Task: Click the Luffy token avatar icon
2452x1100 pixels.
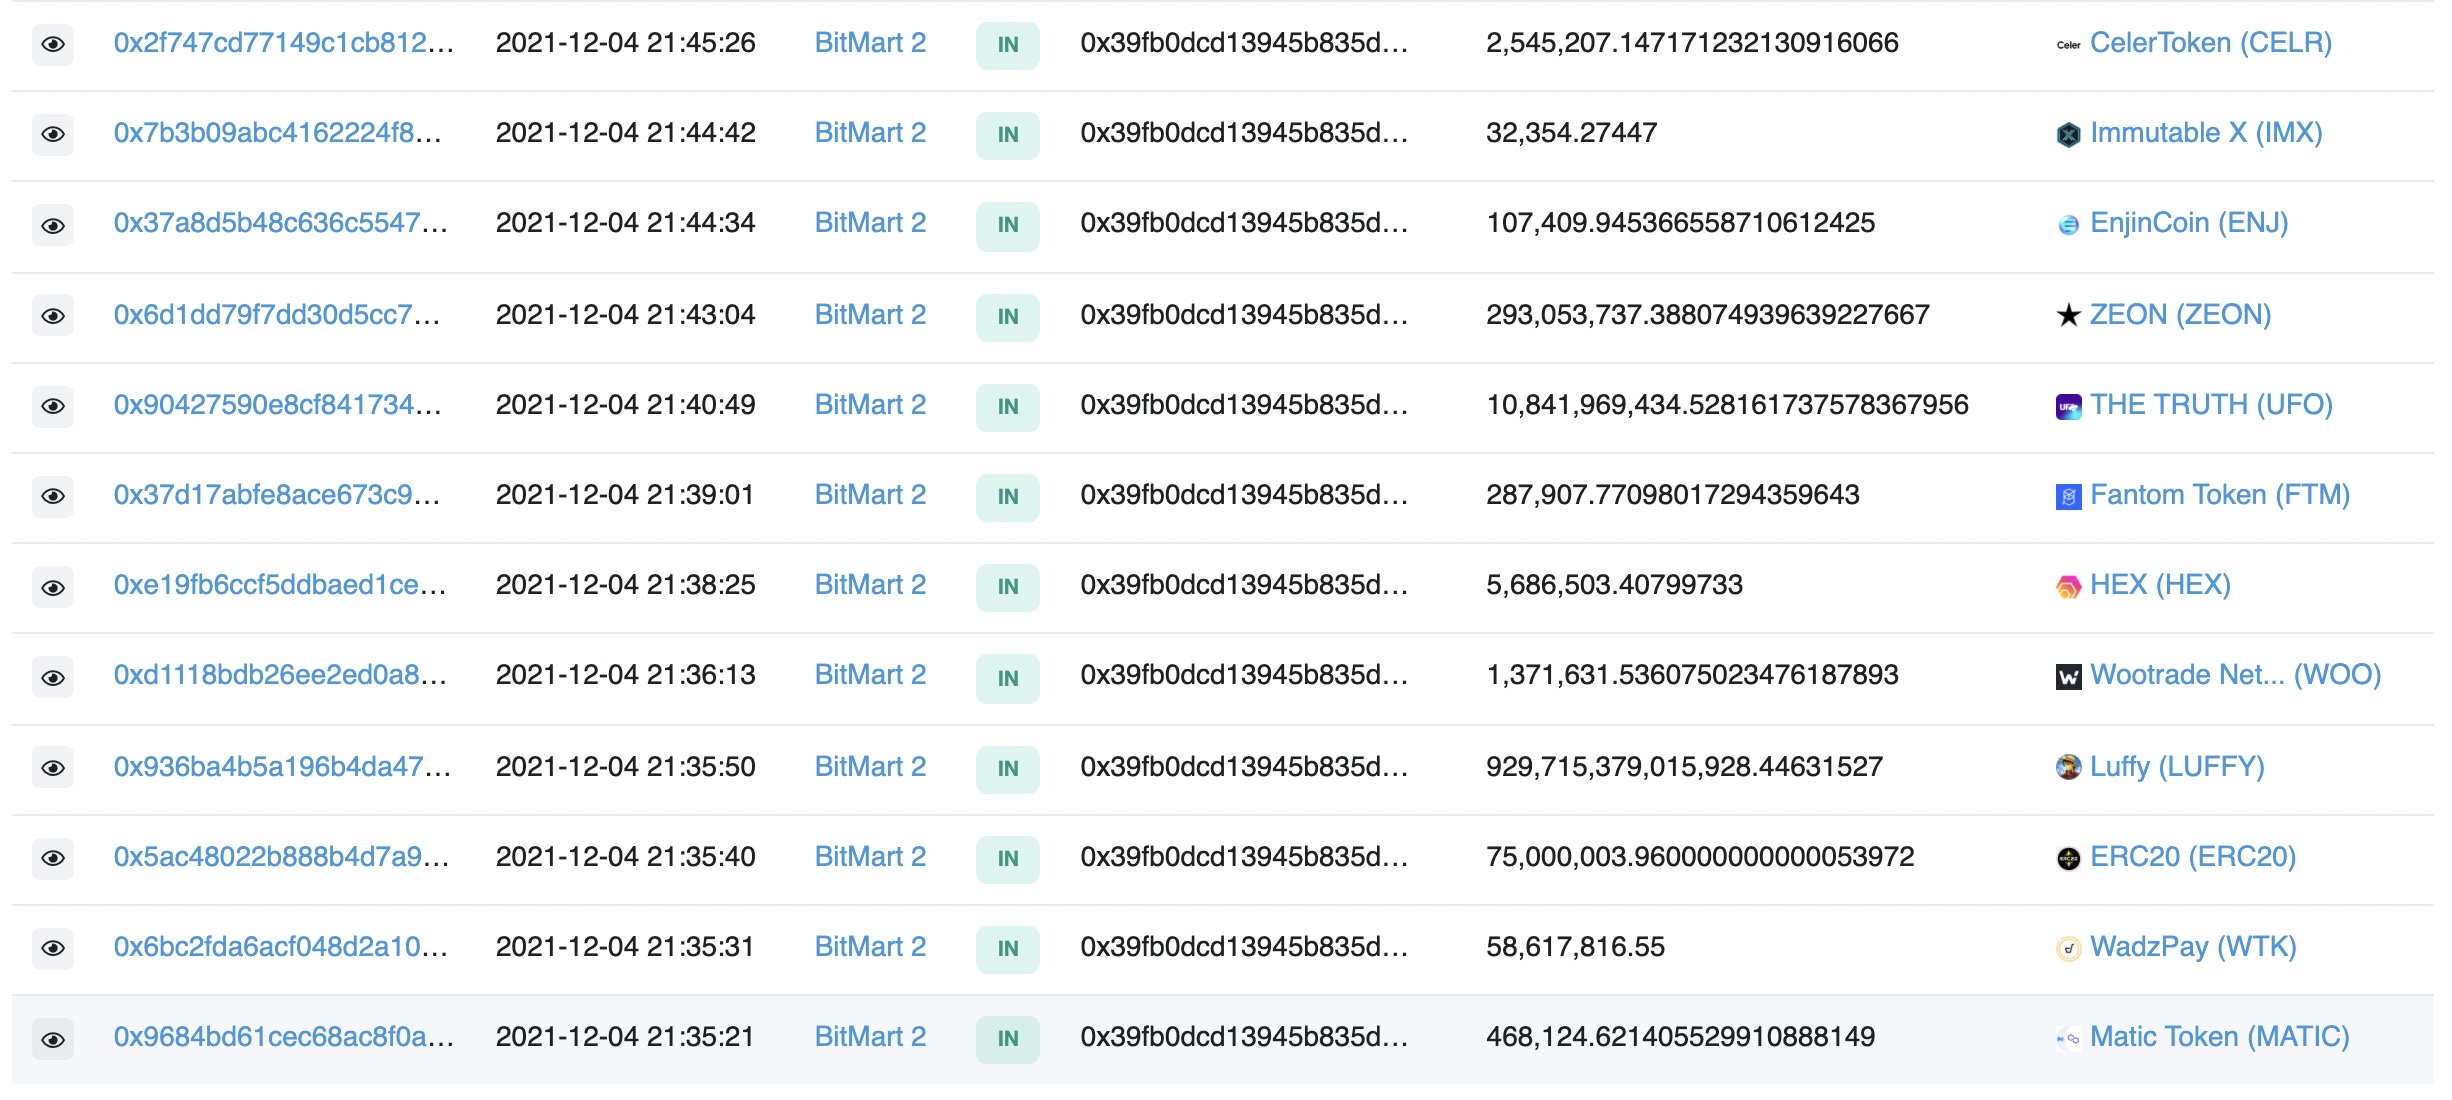Action: 2068,767
